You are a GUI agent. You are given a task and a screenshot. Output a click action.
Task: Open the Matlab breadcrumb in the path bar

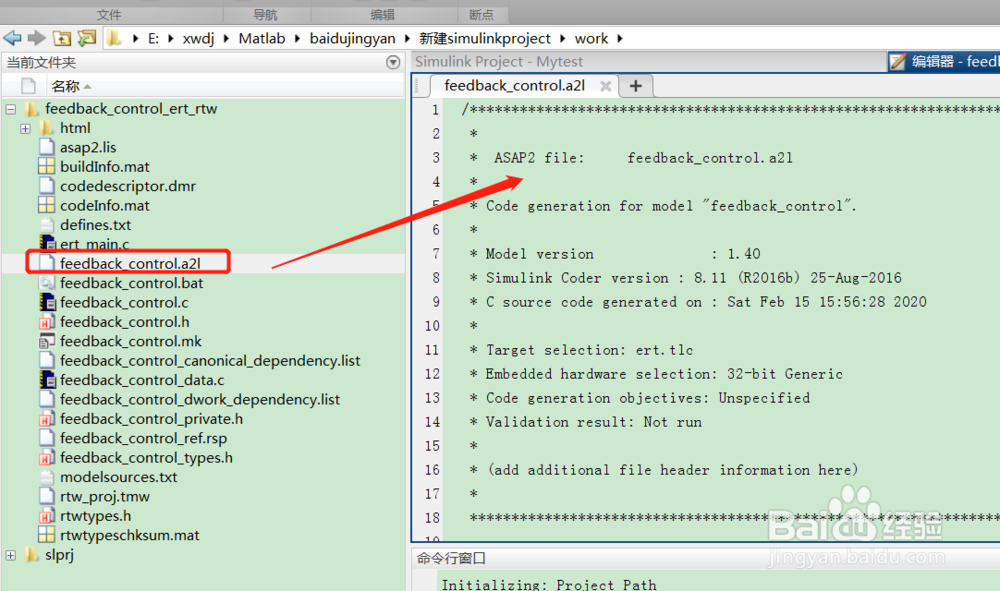[x=262, y=38]
